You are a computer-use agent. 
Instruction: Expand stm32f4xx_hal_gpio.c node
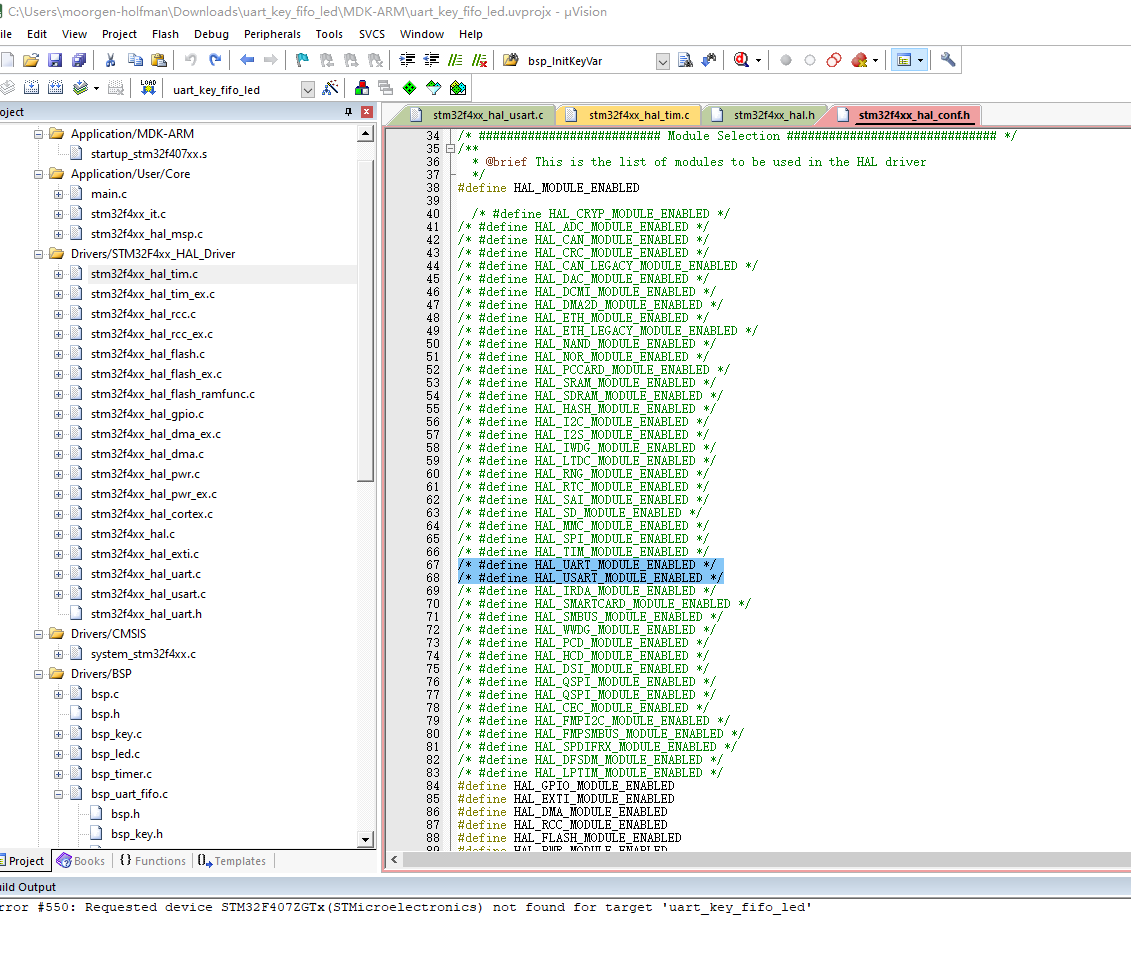(58, 414)
